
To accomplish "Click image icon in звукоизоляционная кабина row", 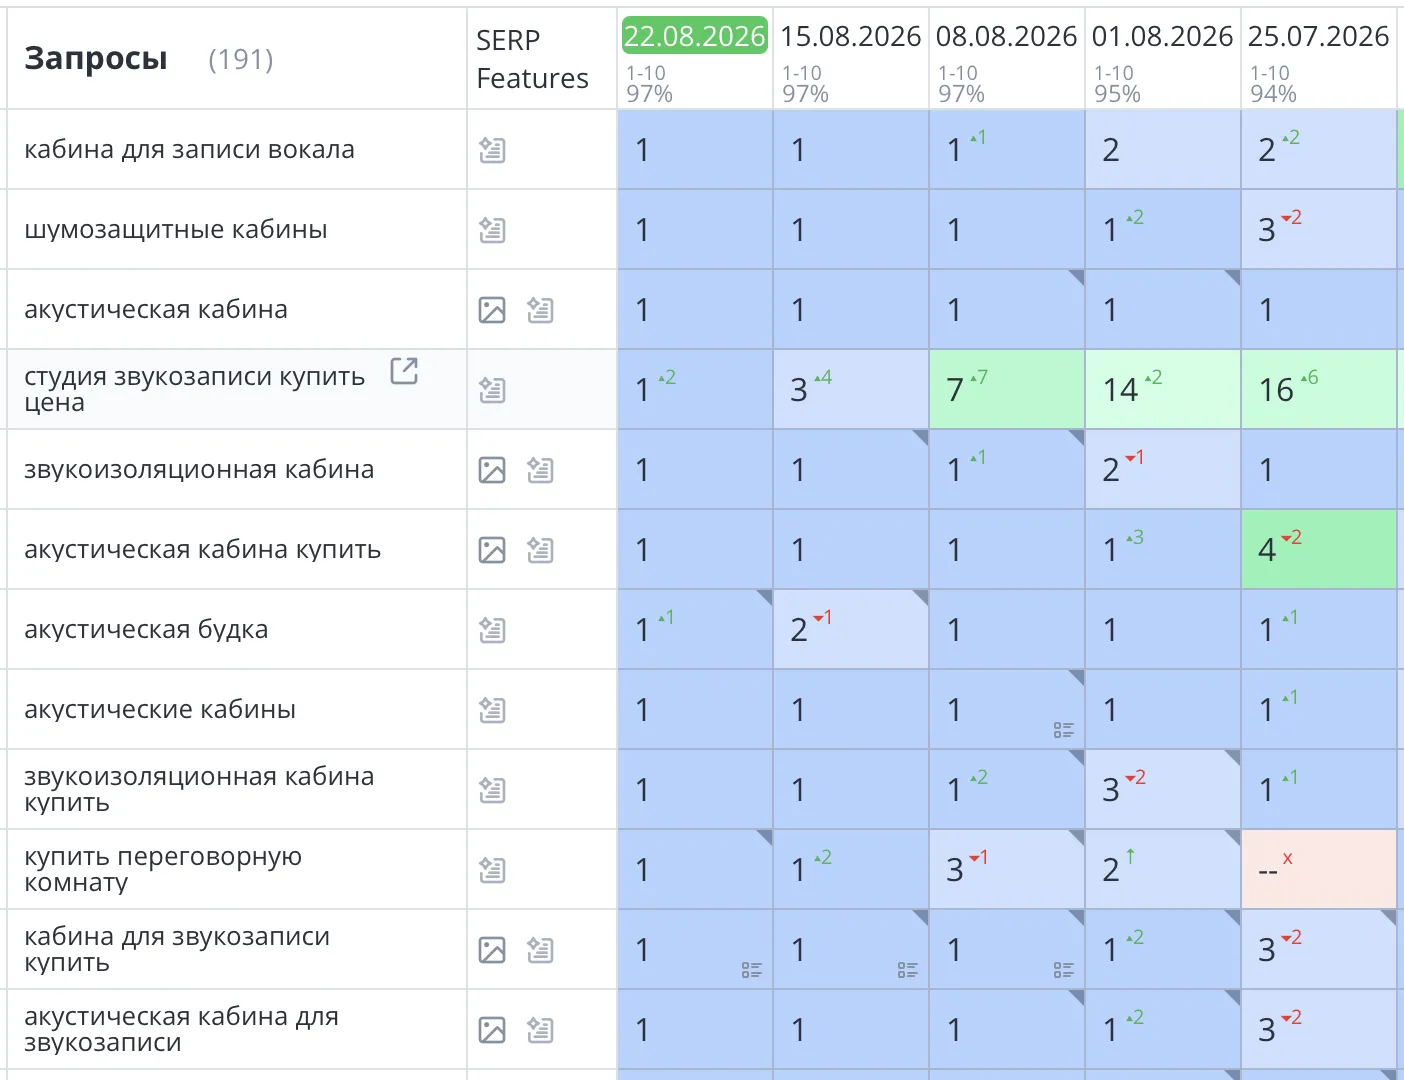I will coord(492,470).
